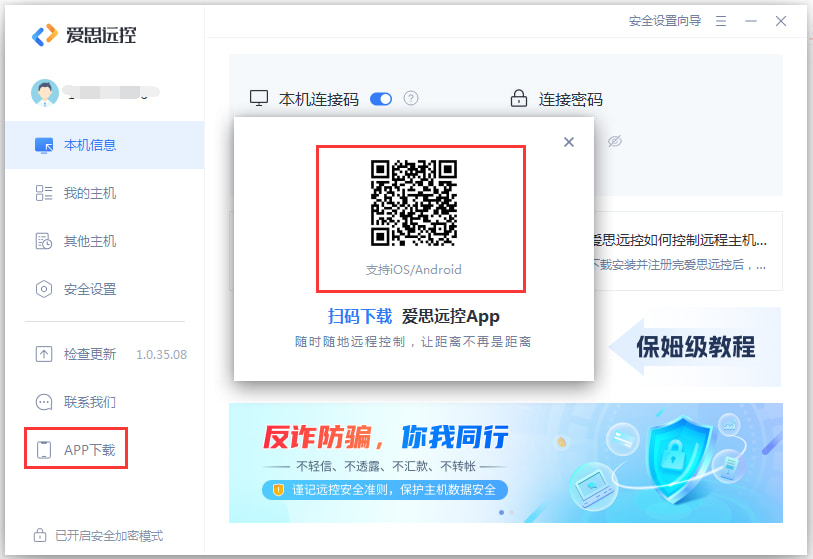Click the 爱思远控 logo icon

pyautogui.click(x=44, y=35)
